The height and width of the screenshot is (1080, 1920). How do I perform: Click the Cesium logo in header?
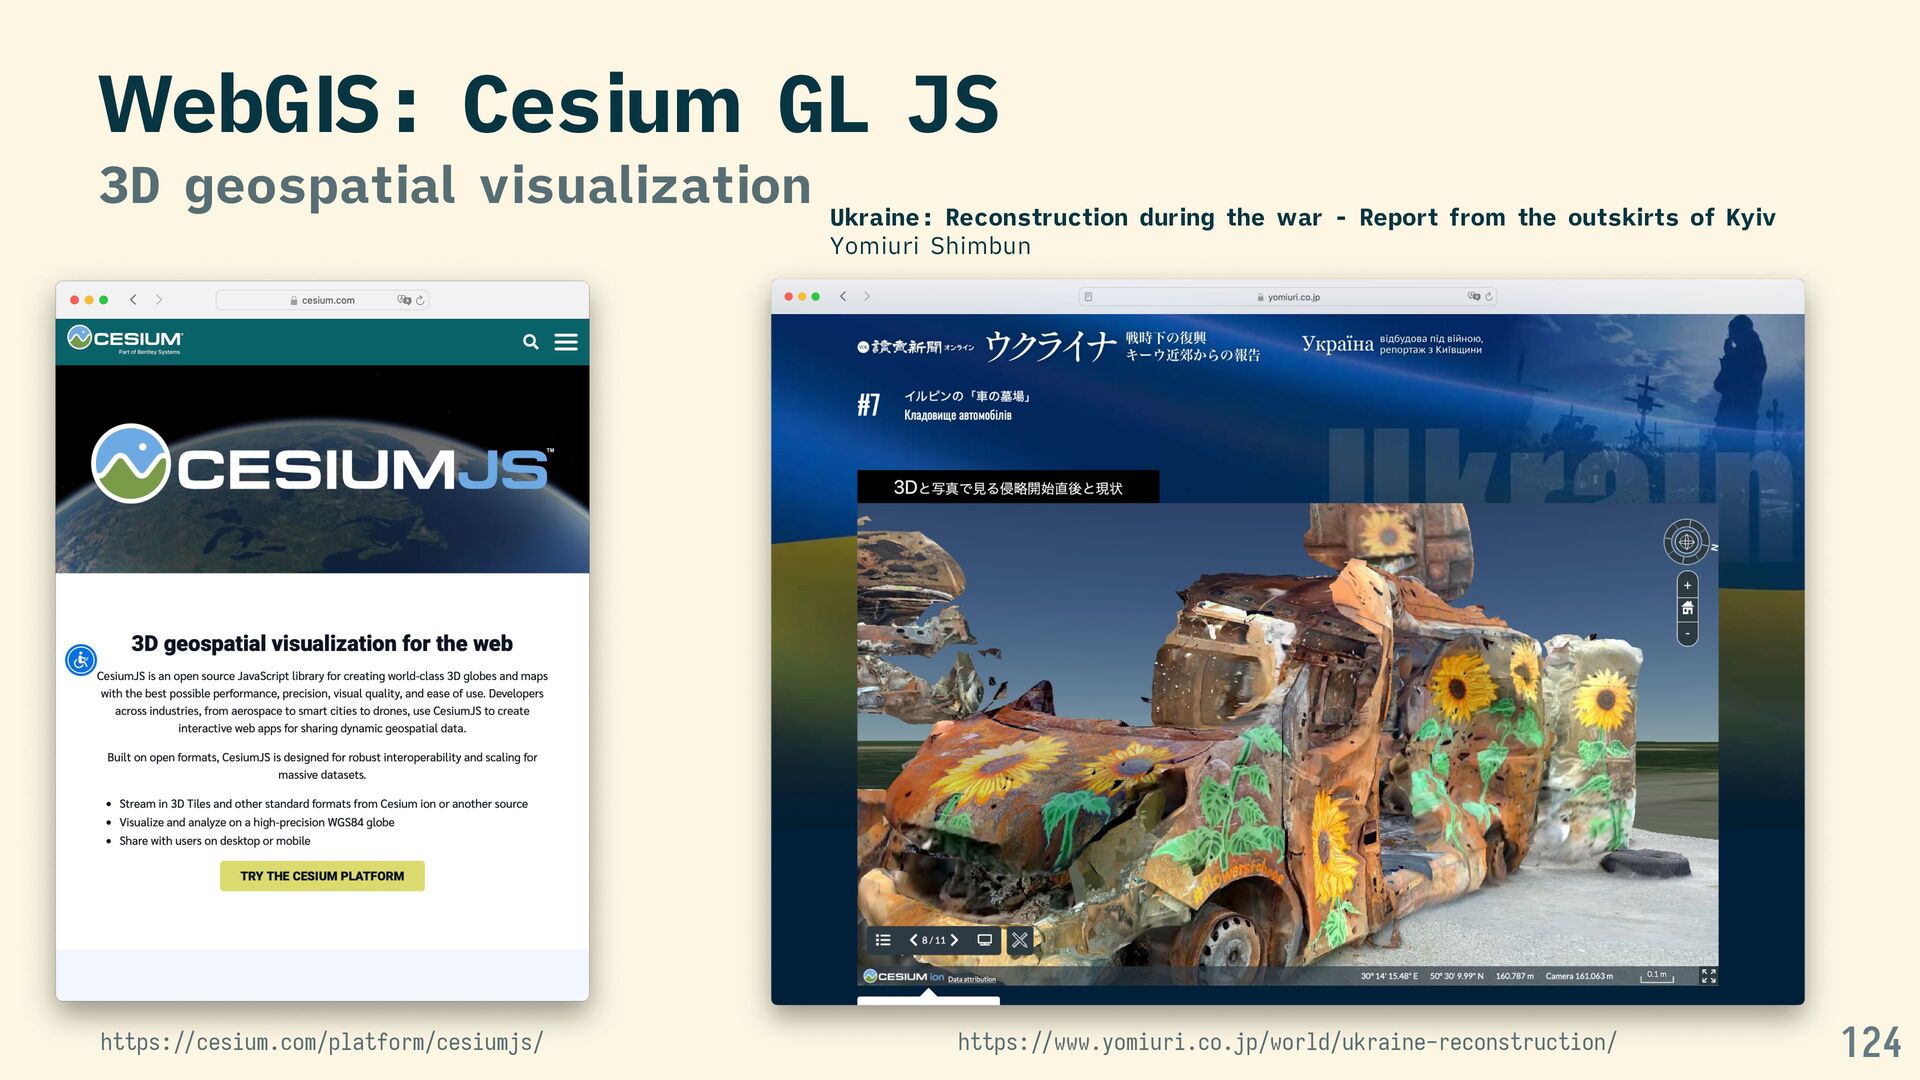click(125, 340)
